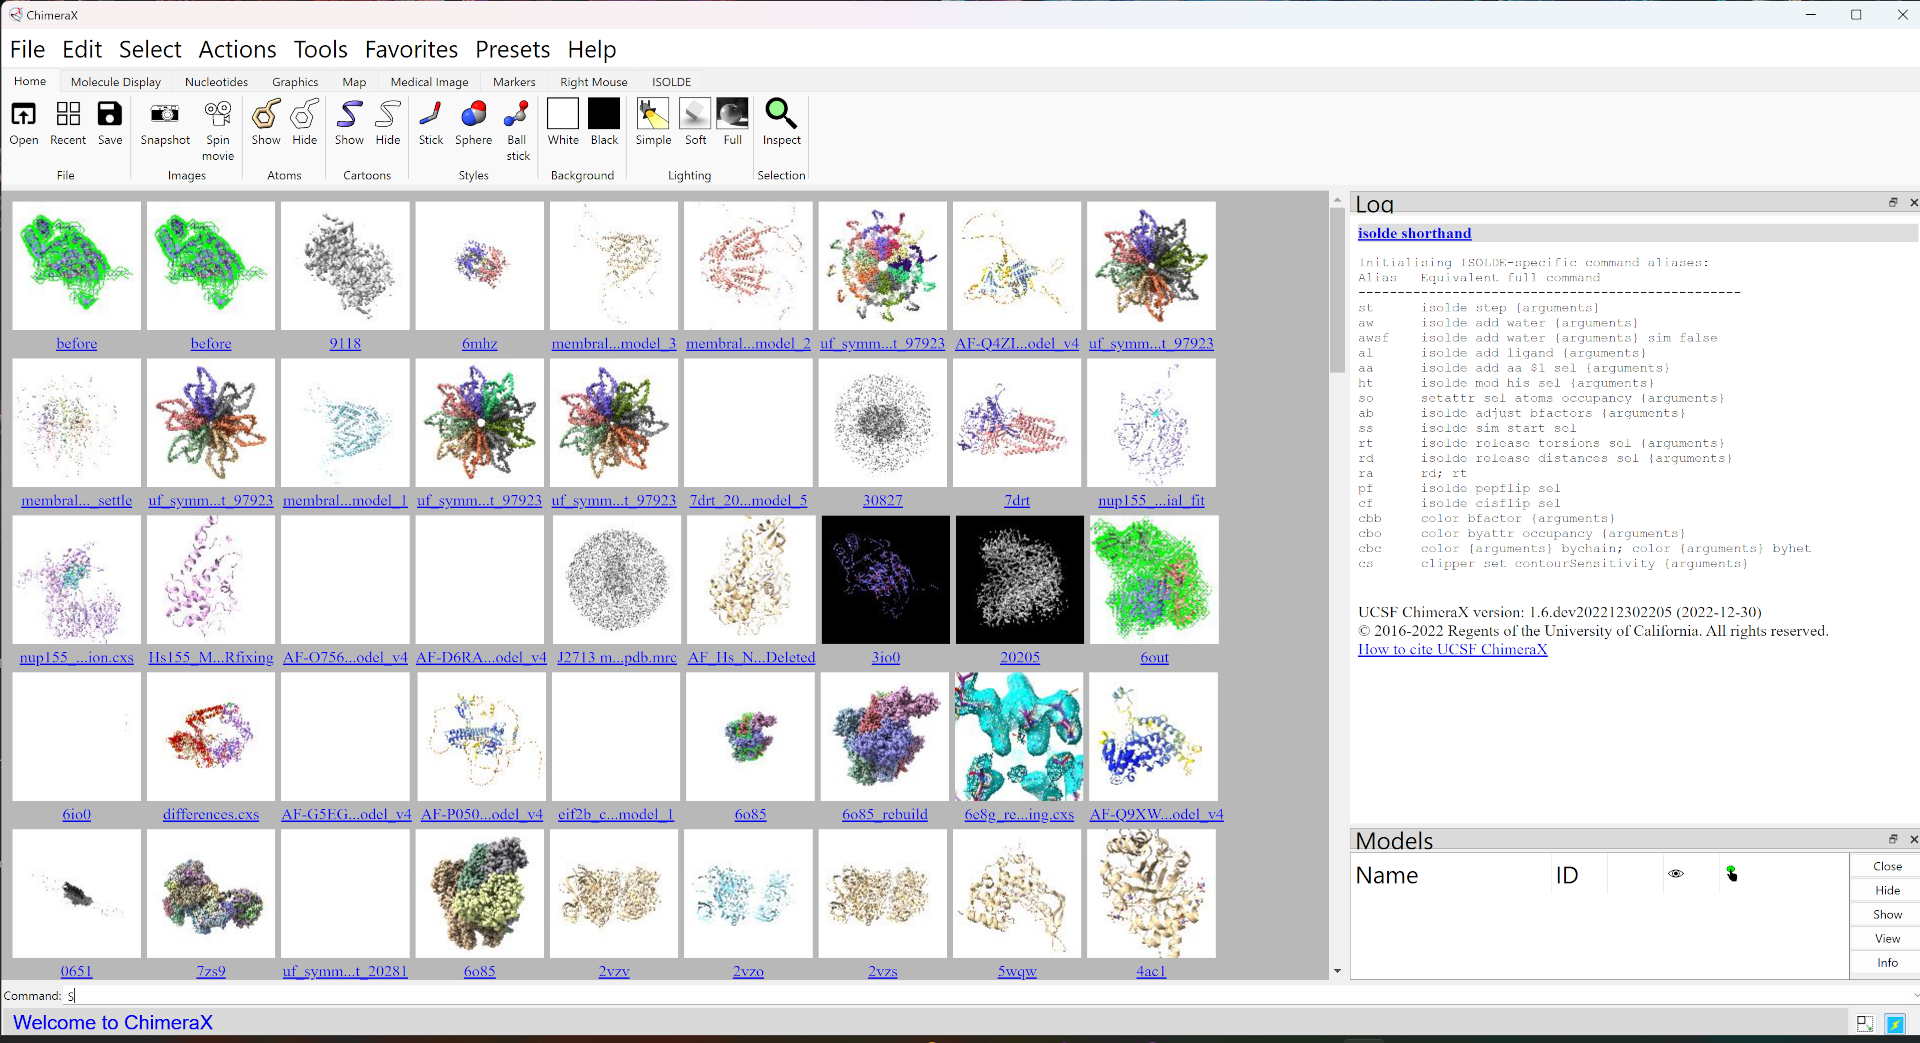
Task: Open the Favorites menu
Action: pyautogui.click(x=411, y=49)
